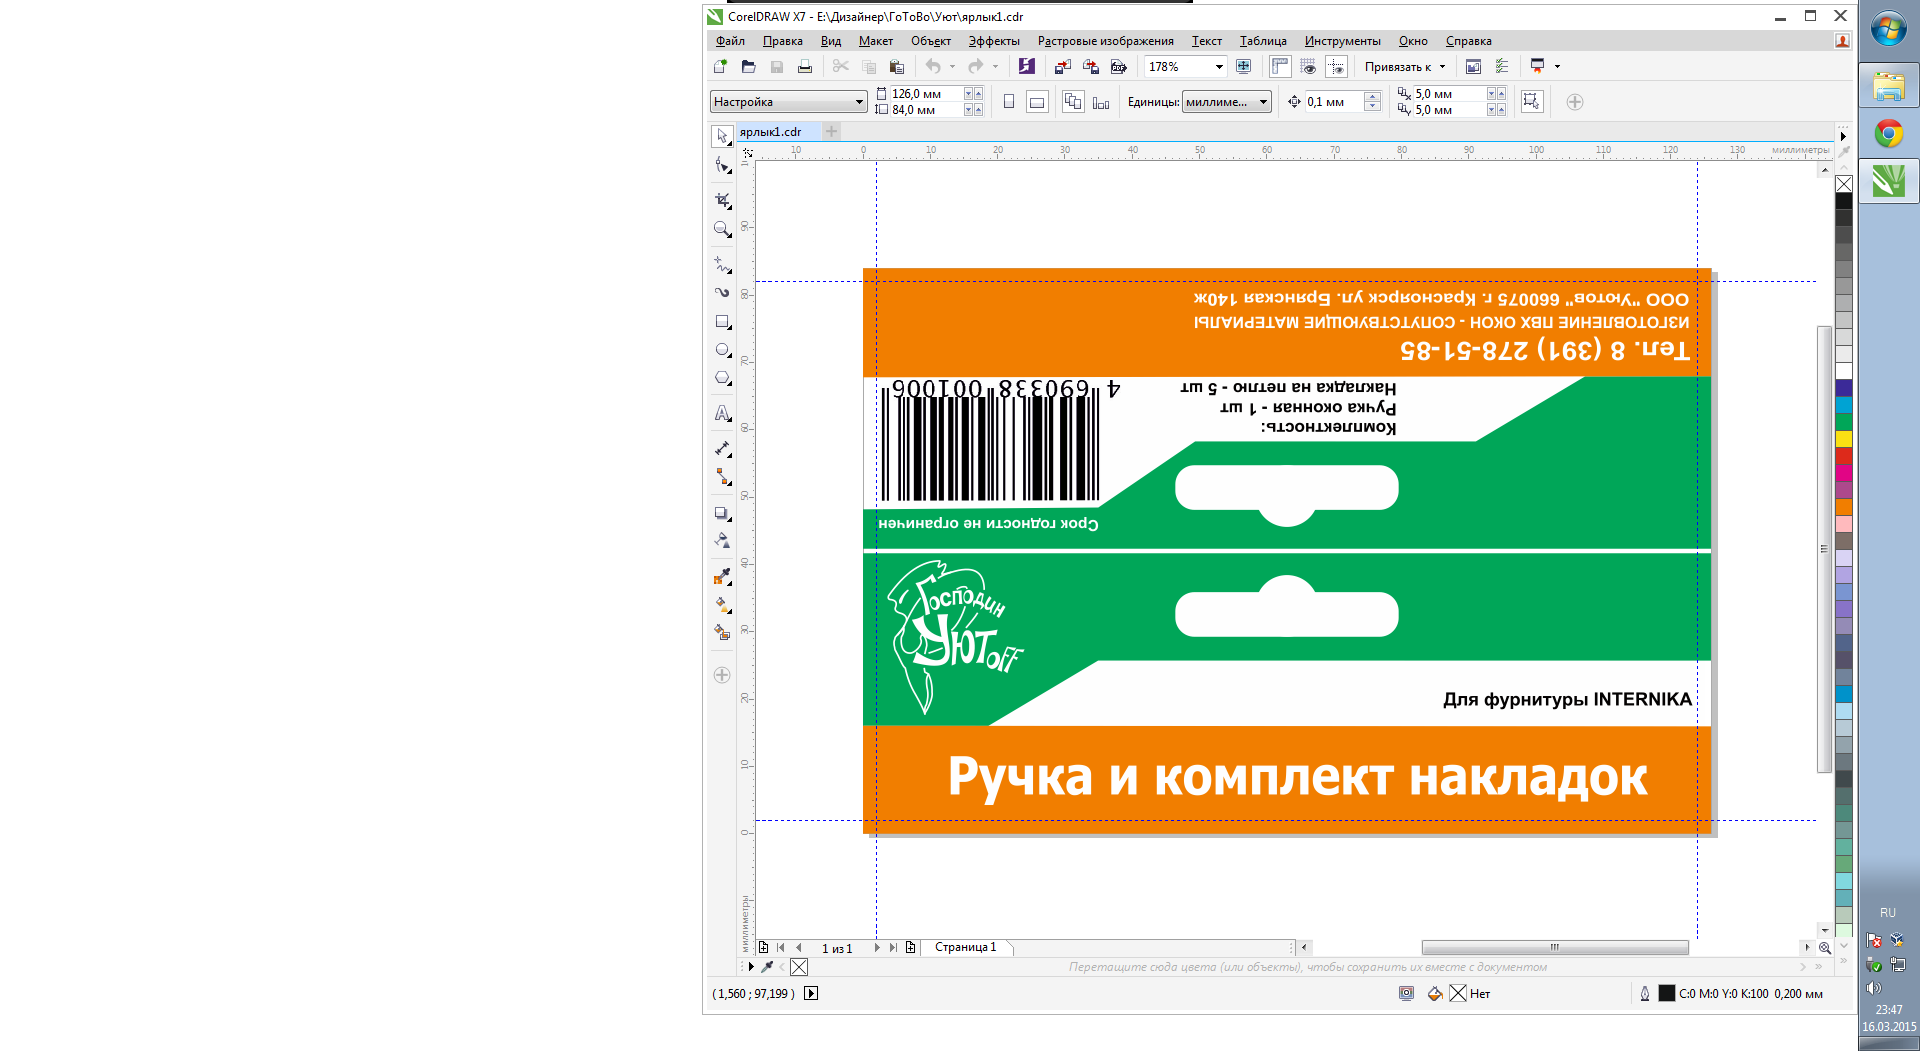Click the quick customize plus on property bar

[x=1575, y=102]
